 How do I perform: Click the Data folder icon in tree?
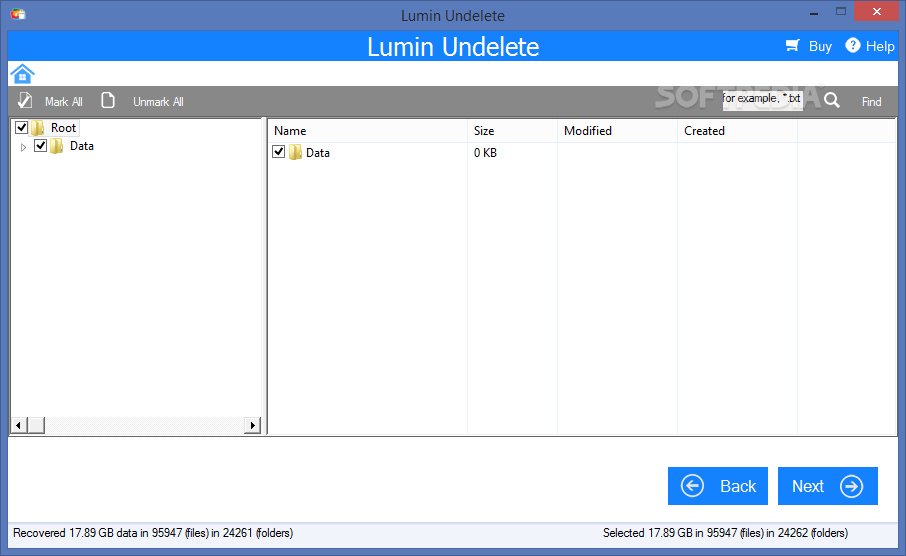(x=57, y=146)
